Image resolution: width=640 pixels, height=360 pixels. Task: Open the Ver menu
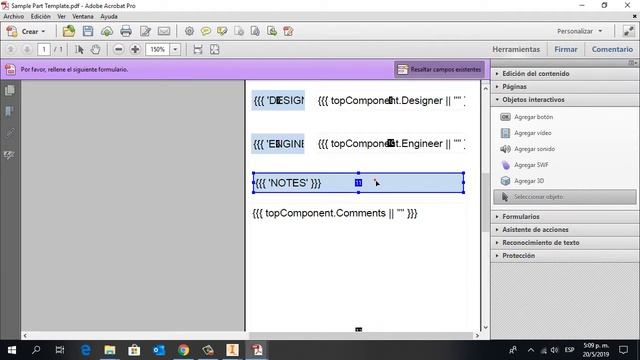click(x=61, y=16)
